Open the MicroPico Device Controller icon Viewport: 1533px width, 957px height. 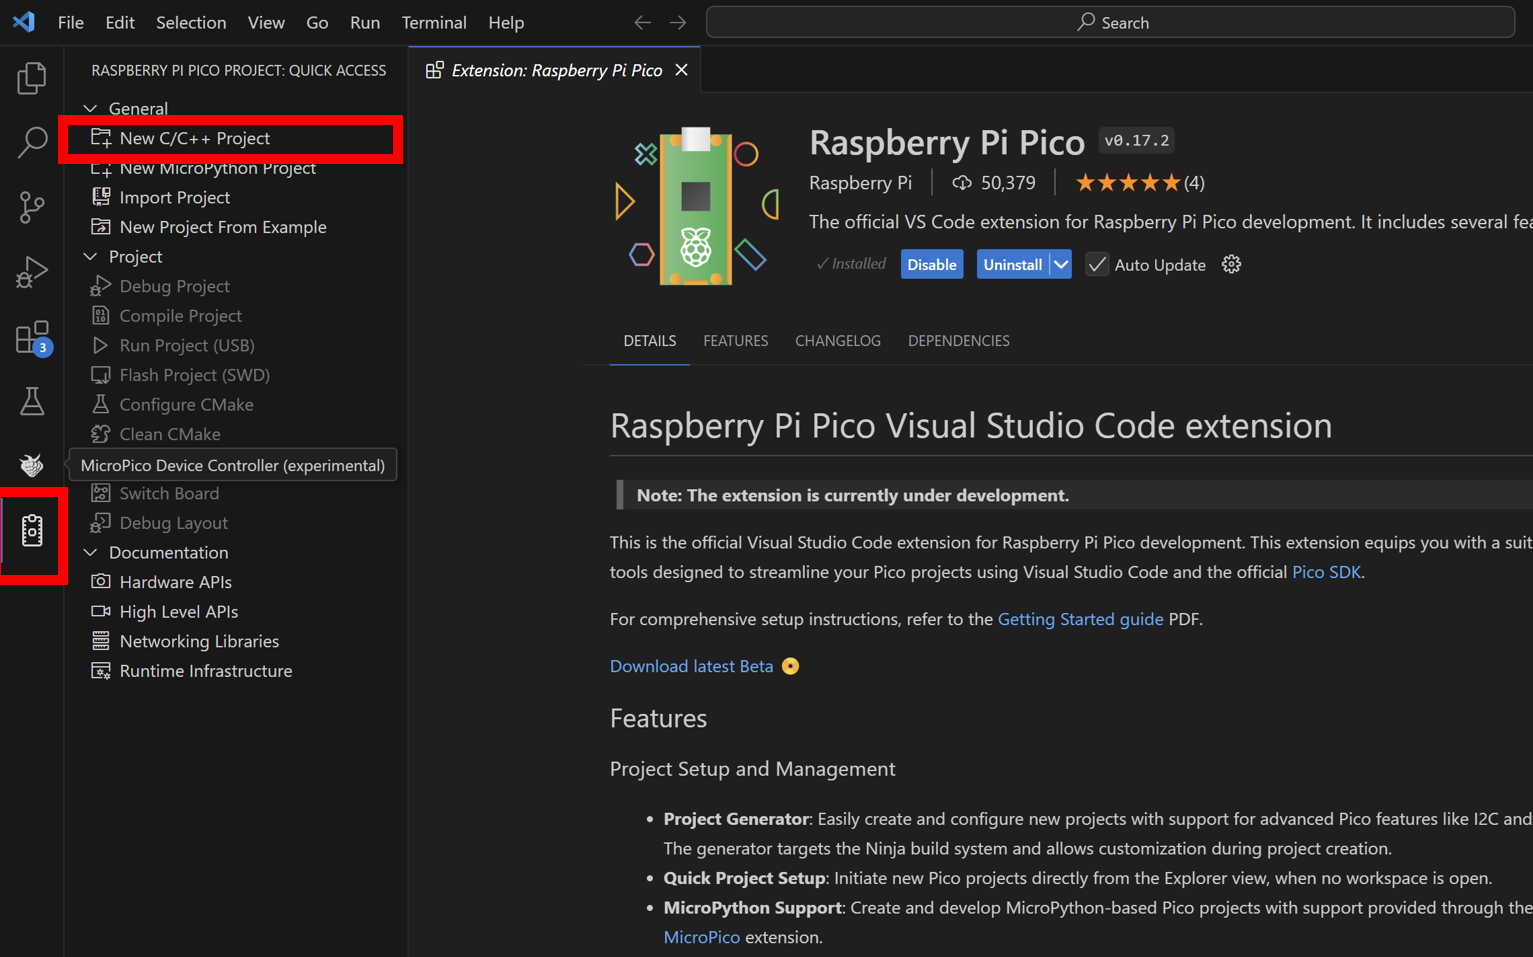coord(31,465)
